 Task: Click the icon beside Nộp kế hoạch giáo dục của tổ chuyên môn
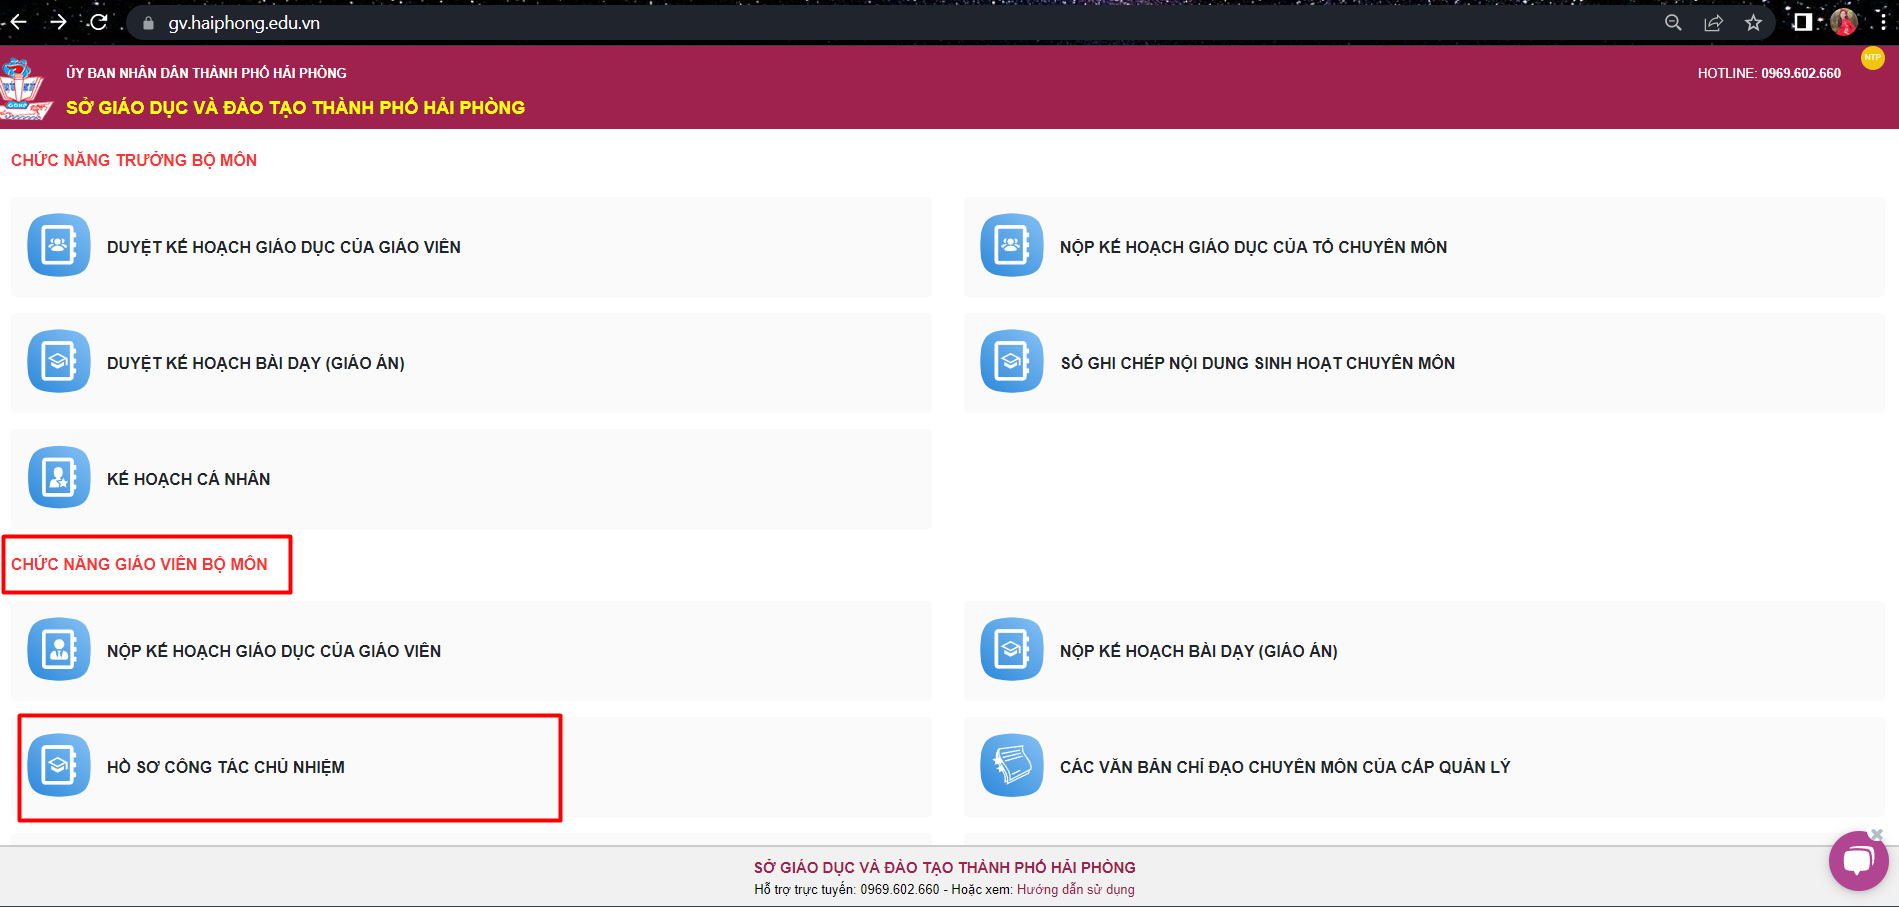[x=1011, y=245]
